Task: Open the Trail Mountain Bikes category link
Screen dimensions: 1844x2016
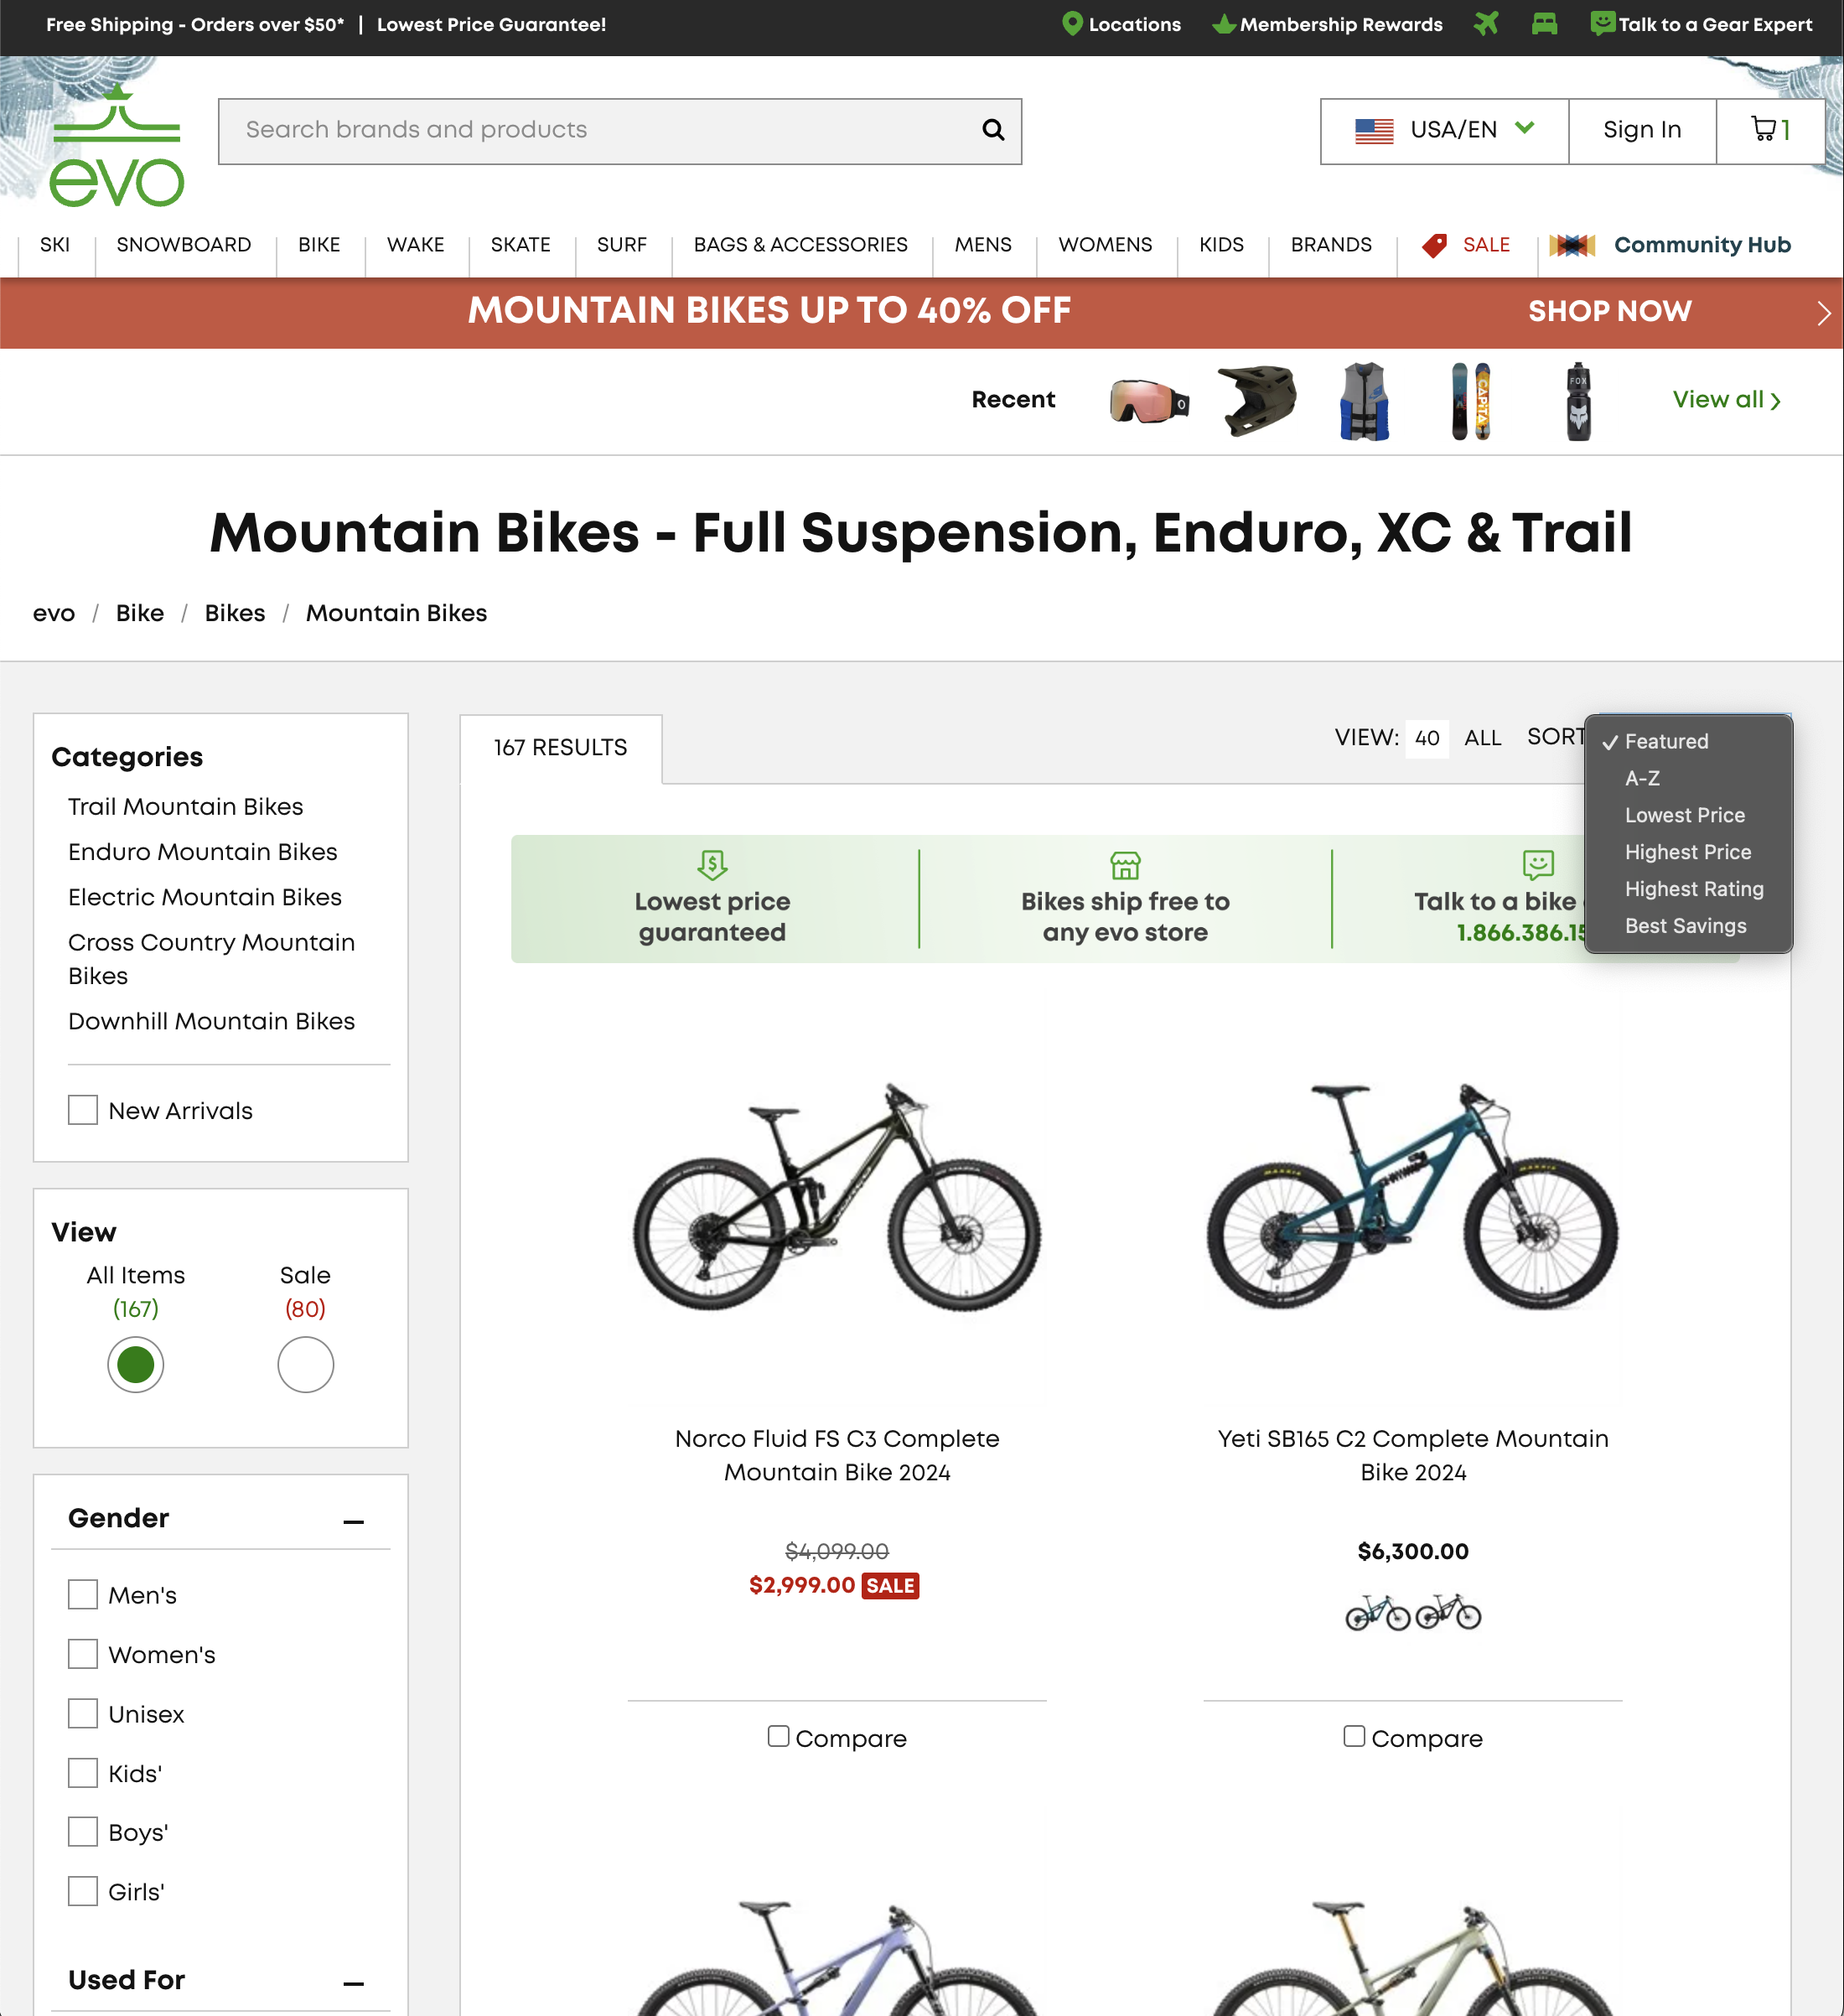Action: pyautogui.click(x=185, y=806)
